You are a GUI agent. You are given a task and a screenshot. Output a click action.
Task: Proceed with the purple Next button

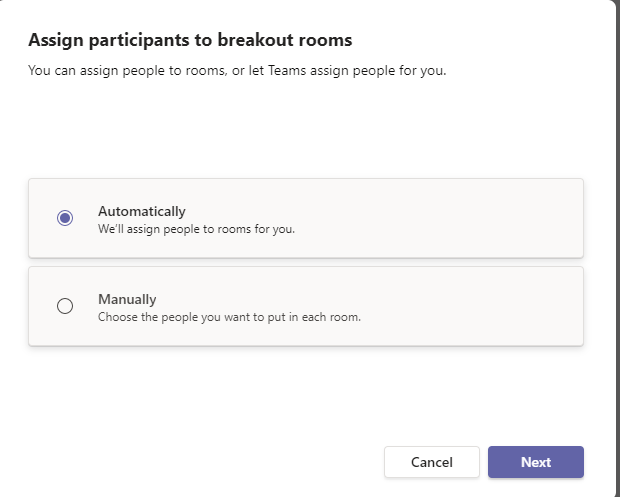pyautogui.click(x=535, y=462)
